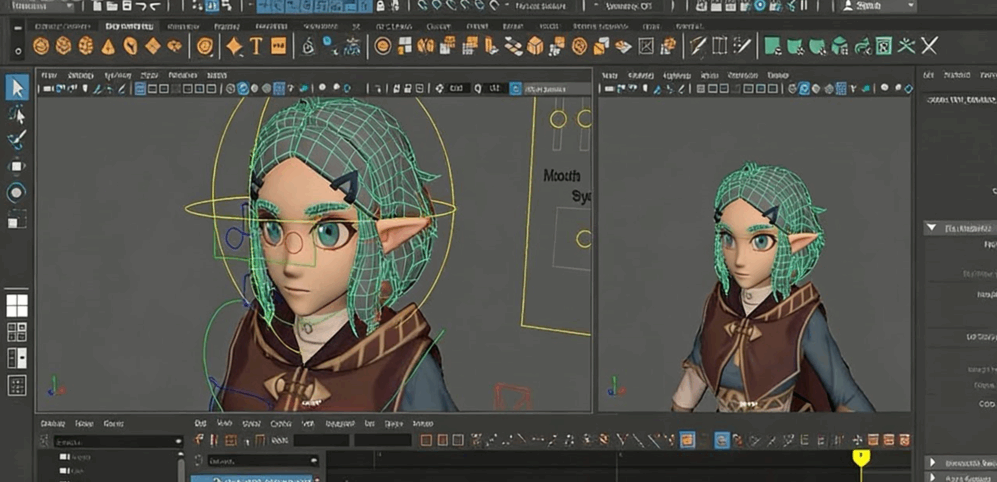Click the yellow circle control below Mouth label
Screen dimensions: 997x482
(583, 239)
